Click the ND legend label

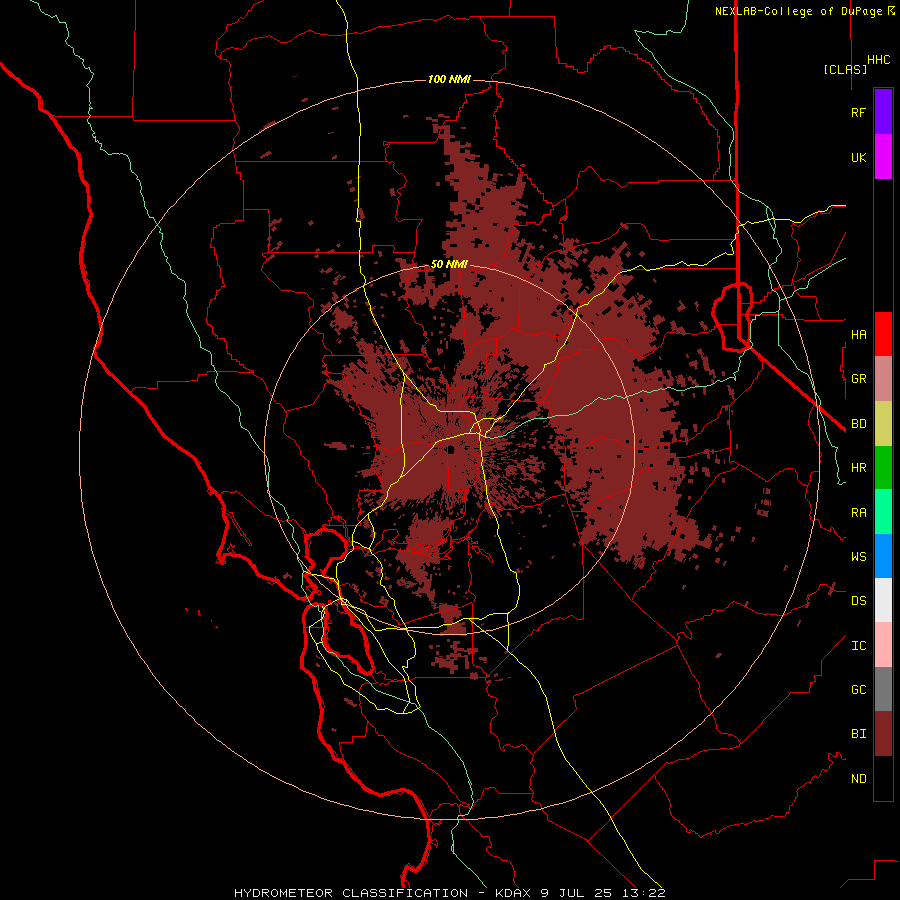pos(858,778)
